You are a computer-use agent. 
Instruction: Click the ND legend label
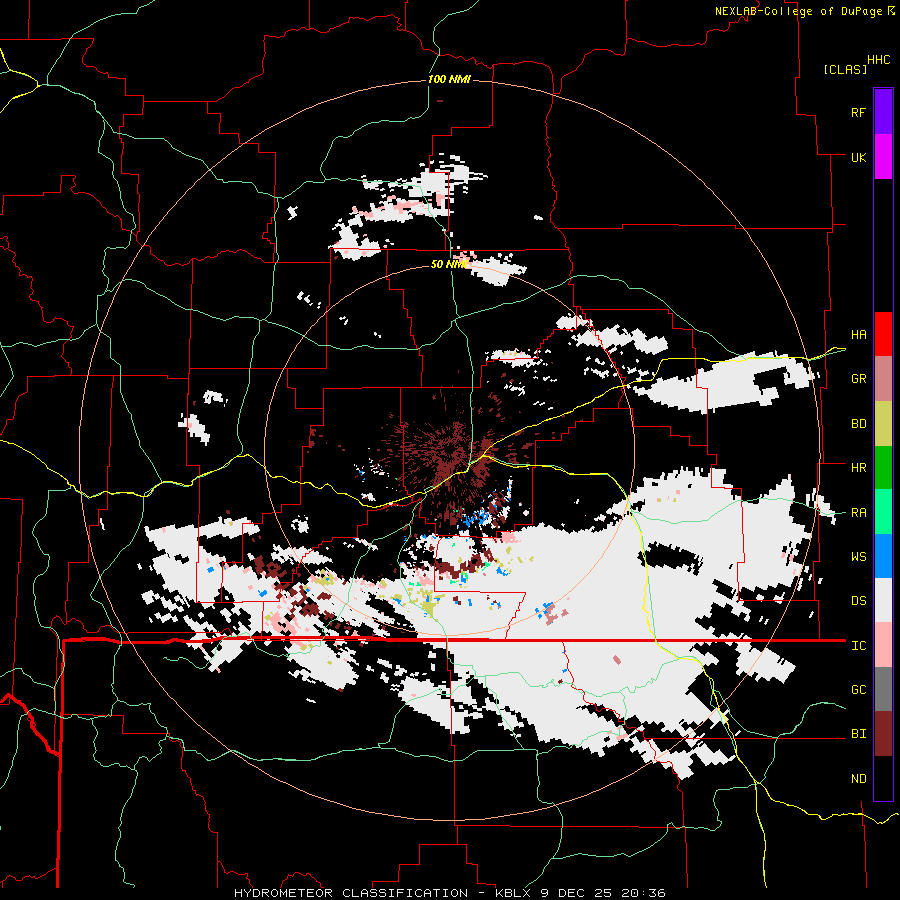coord(858,779)
